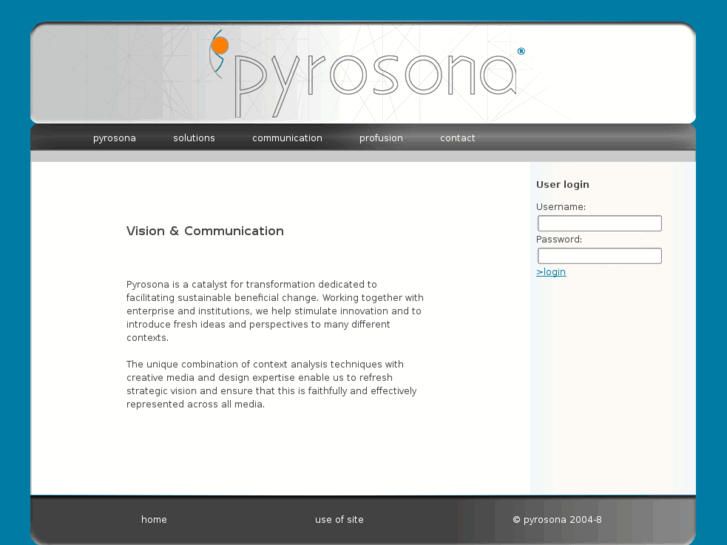Focus the Password input field
727x545 pixels.
pos(599,256)
